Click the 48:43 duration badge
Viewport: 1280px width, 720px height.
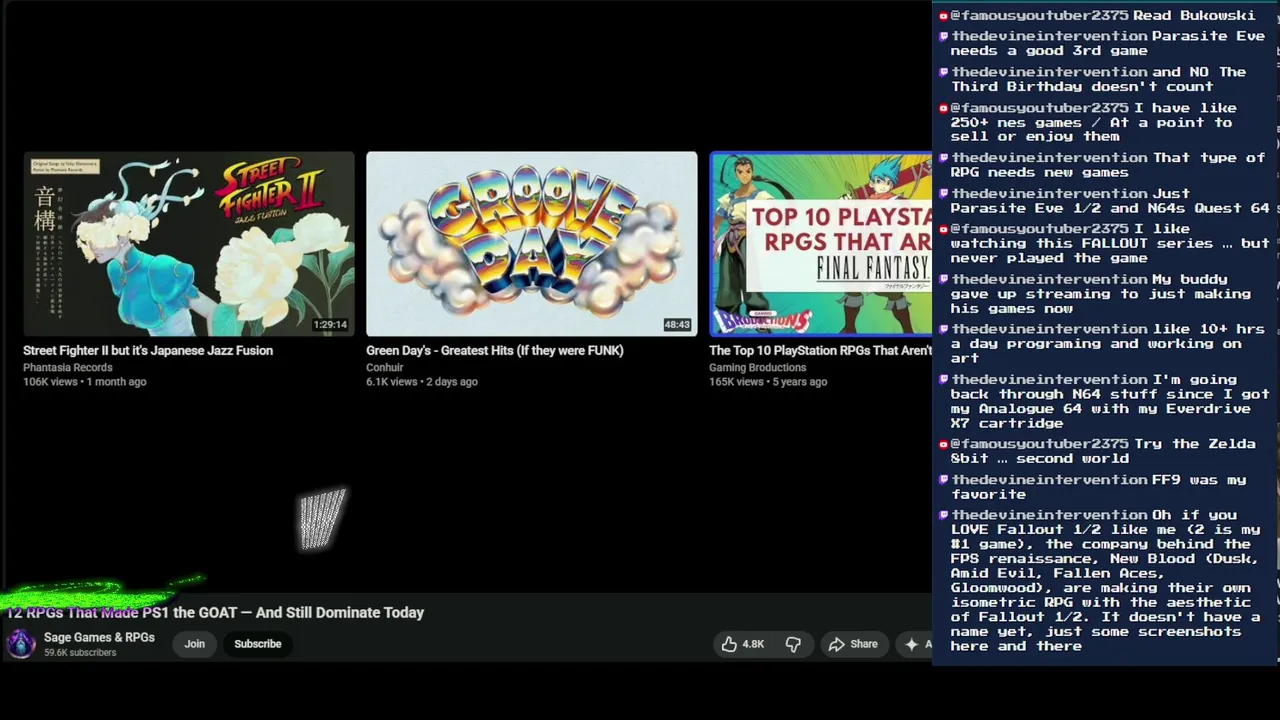[x=677, y=325]
